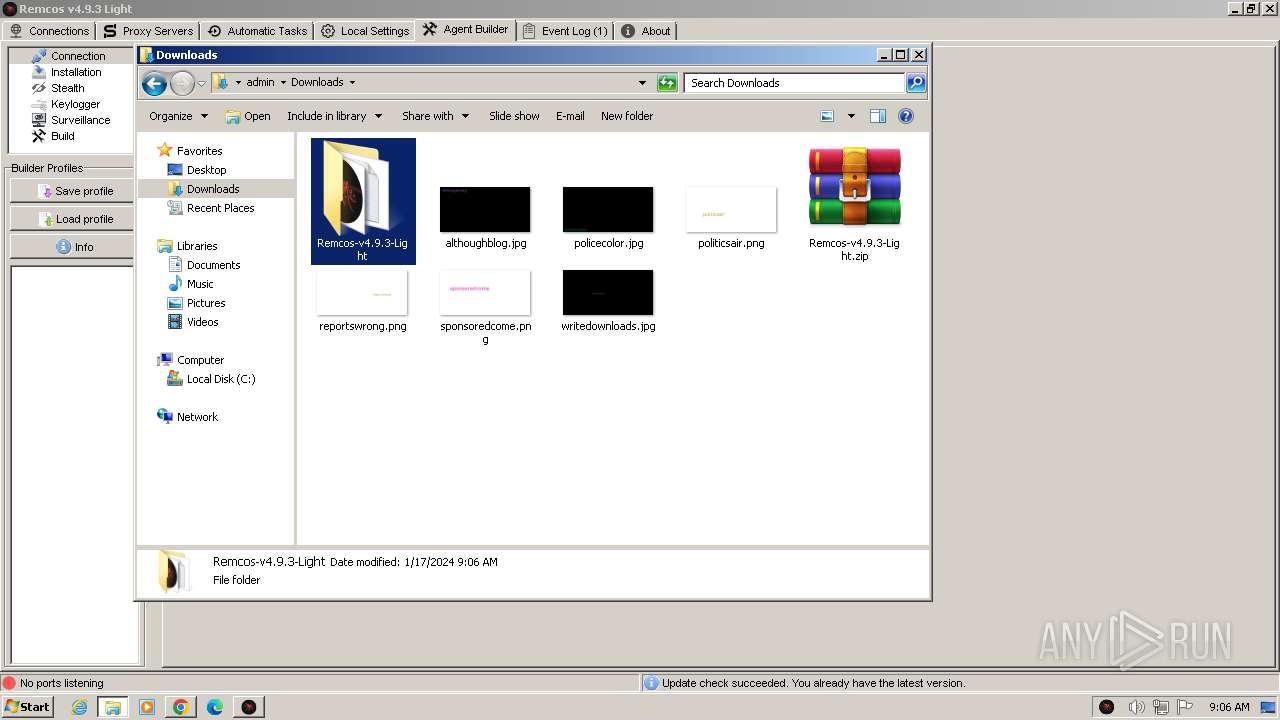Go to the Local Settings tab
The height and width of the screenshot is (720, 1280).
365,31
